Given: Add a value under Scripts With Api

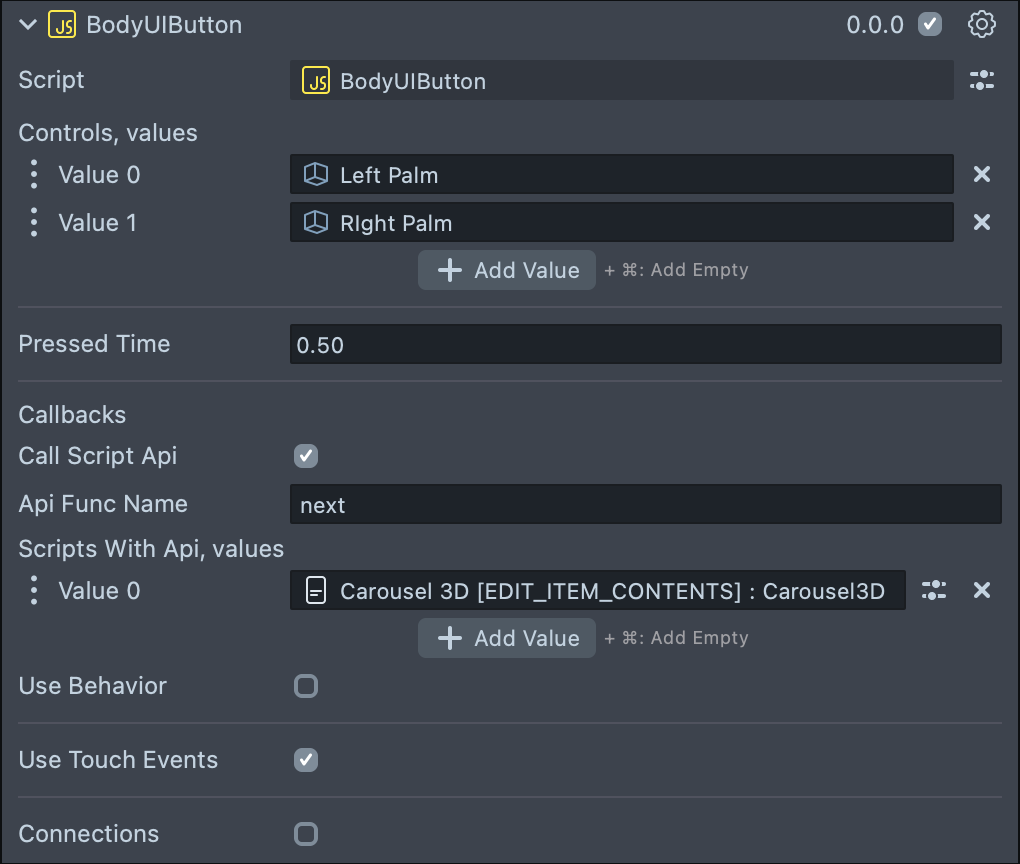Looking at the screenshot, I should tap(507, 638).
